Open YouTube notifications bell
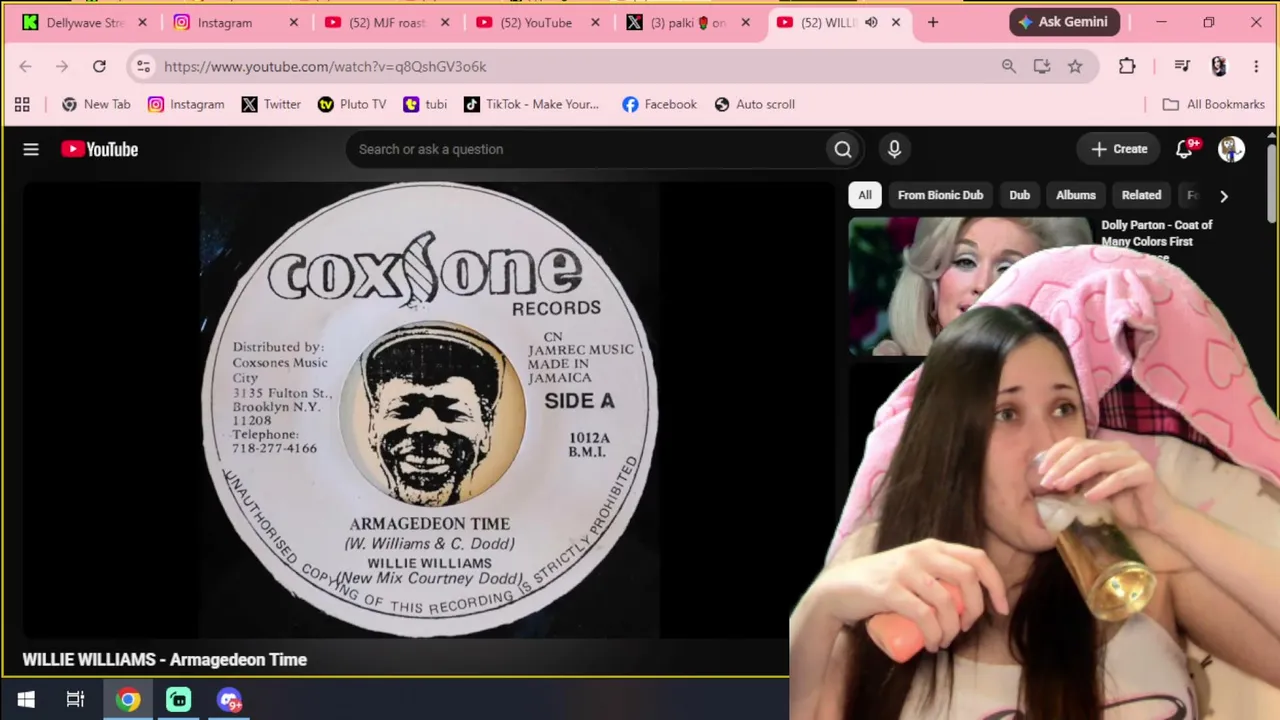The image size is (1280, 720). pos(1185,149)
